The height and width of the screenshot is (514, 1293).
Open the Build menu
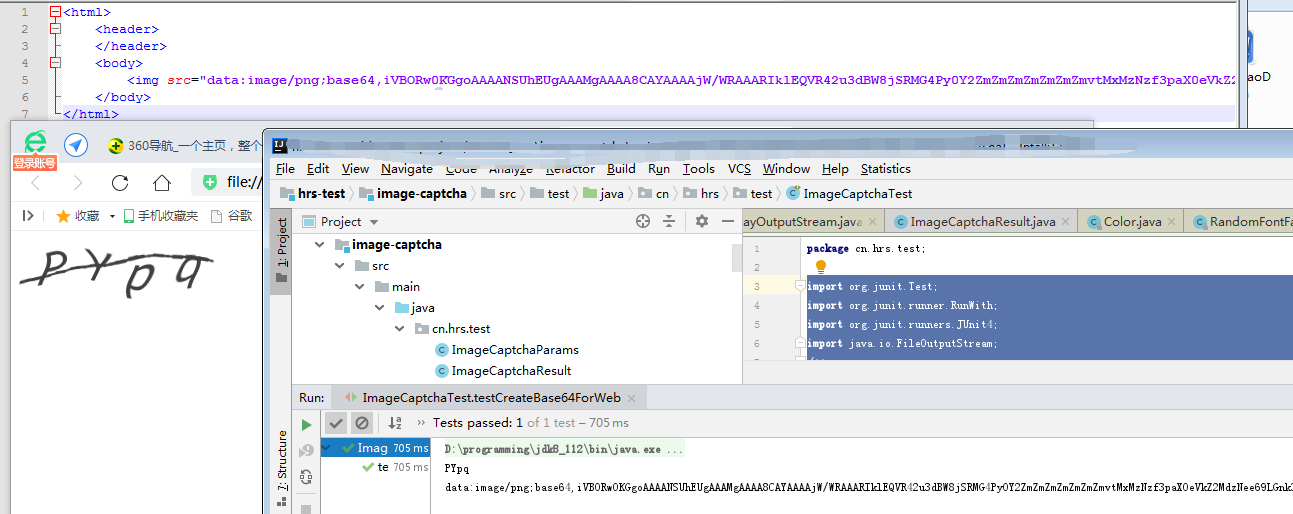[x=621, y=169]
